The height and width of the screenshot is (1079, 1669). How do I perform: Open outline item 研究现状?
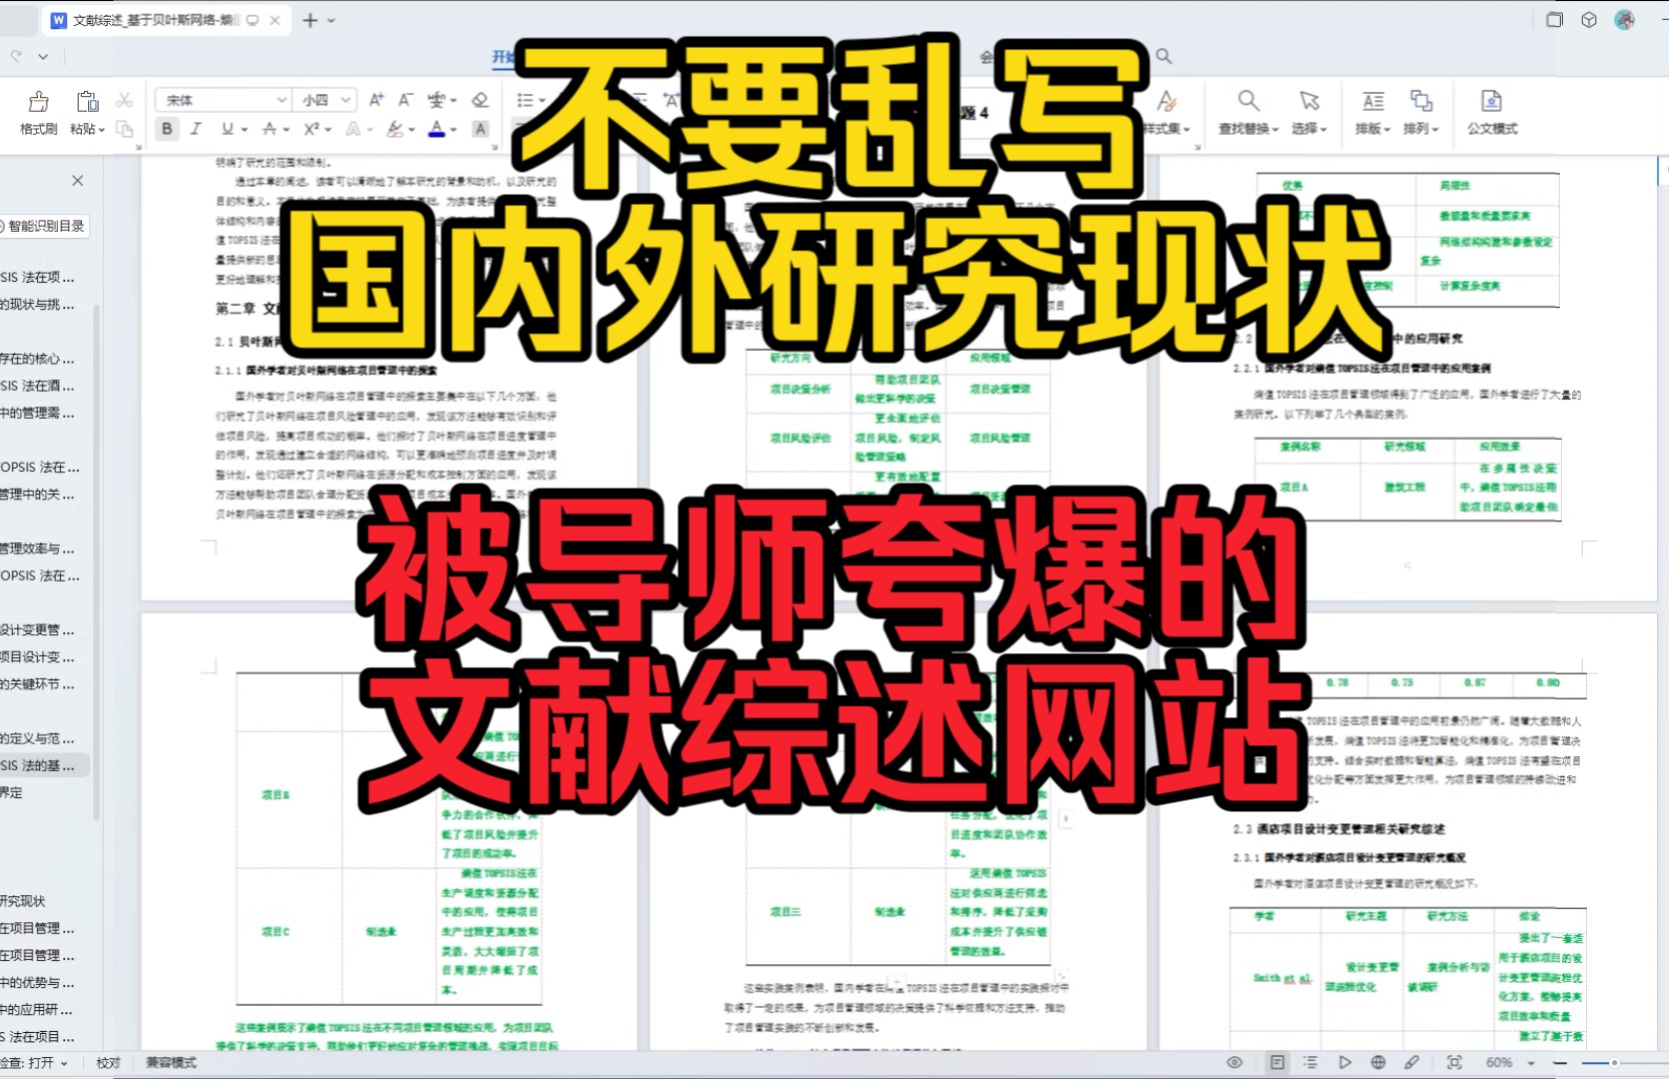point(24,901)
